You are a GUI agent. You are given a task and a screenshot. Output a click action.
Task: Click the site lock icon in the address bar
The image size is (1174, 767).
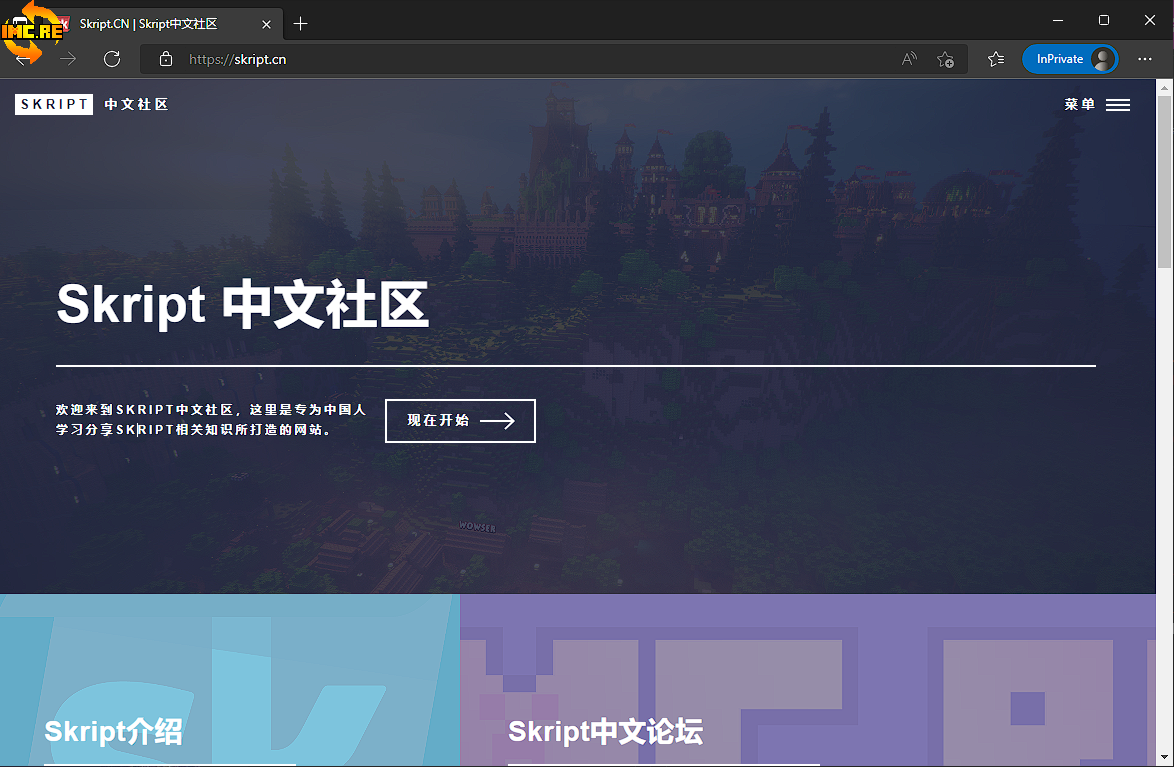point(166,59)
